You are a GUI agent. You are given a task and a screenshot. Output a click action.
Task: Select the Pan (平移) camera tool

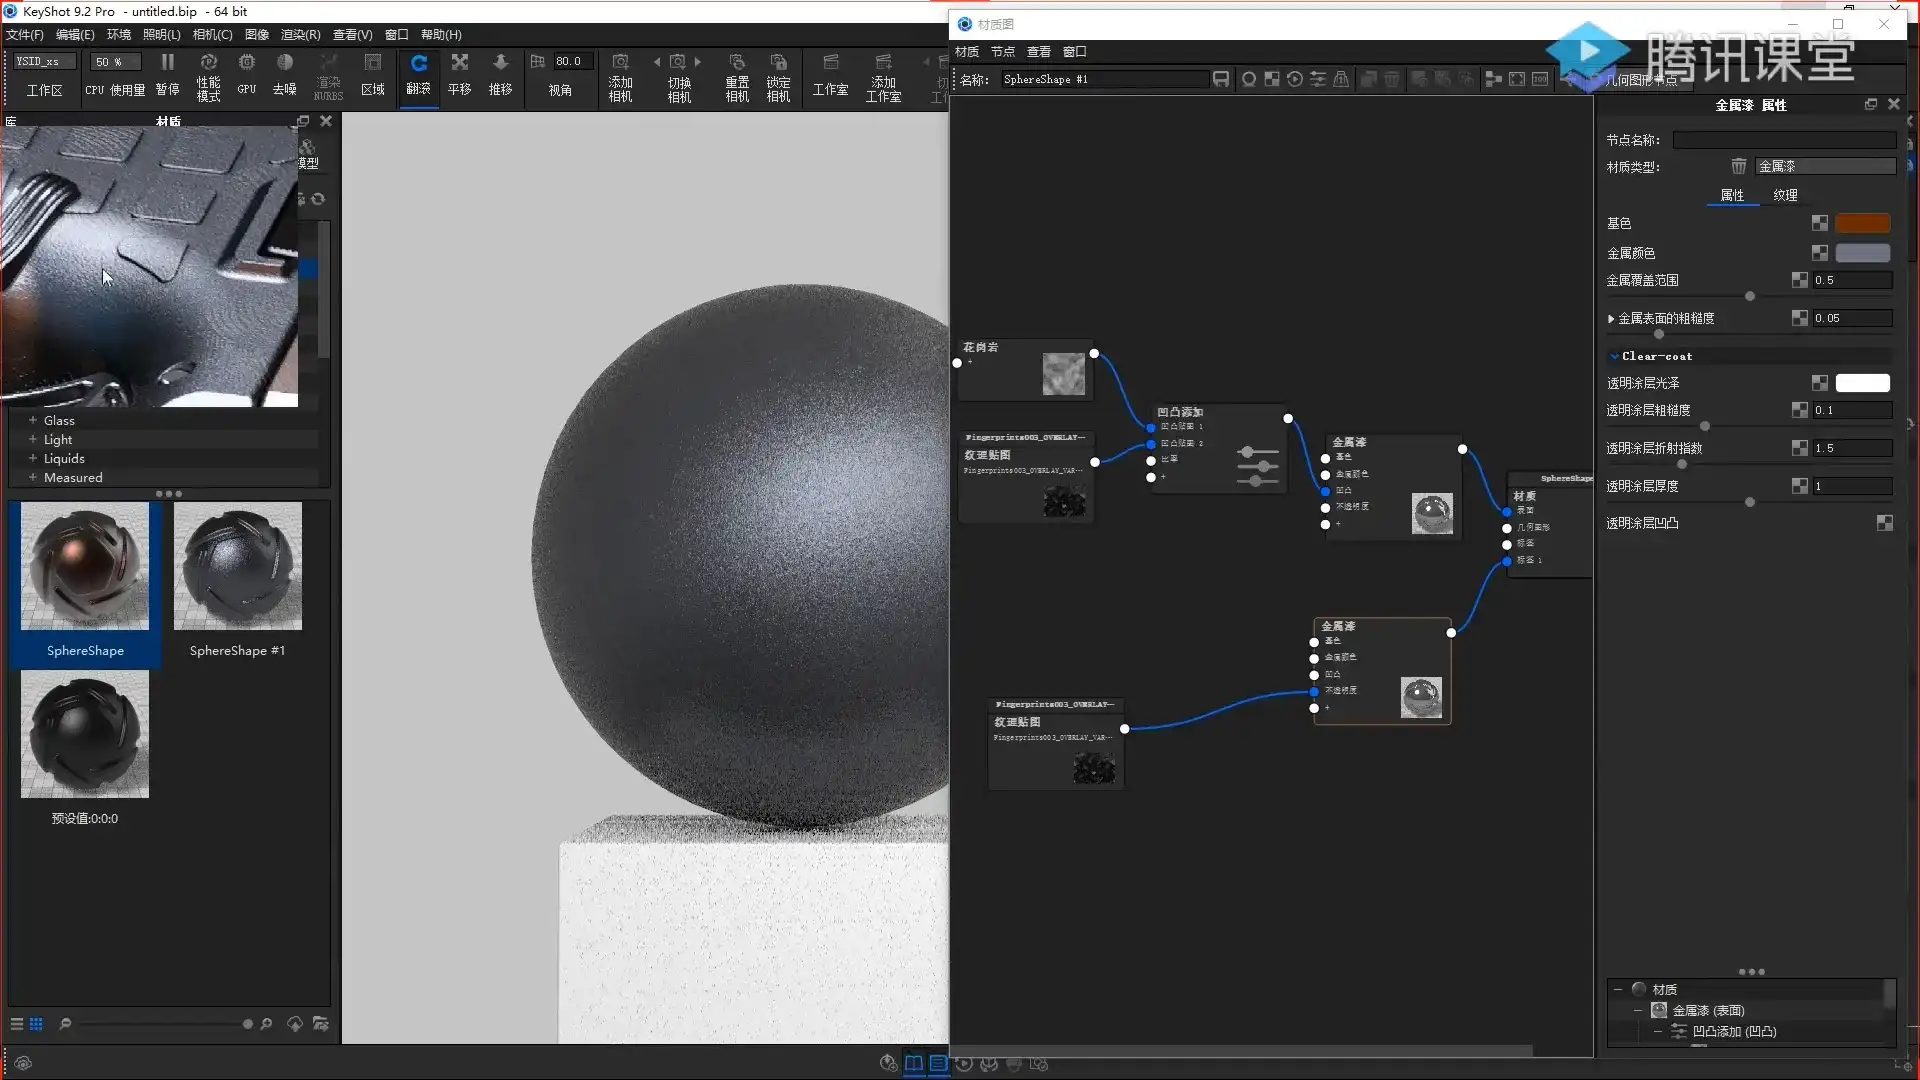[x=459, y=63]
